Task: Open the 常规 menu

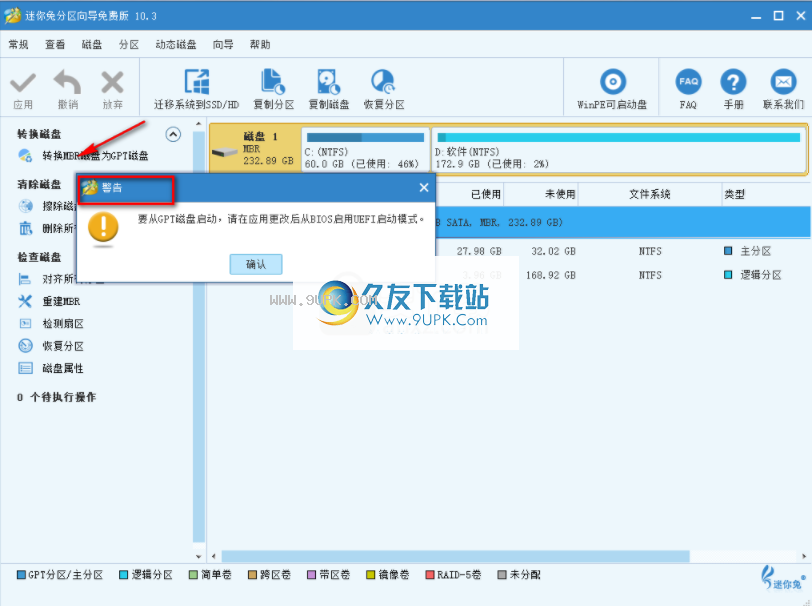Action: 19,45
